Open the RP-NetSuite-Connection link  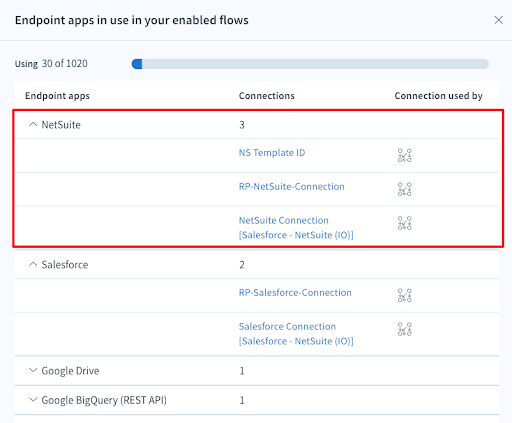(291, 186)
